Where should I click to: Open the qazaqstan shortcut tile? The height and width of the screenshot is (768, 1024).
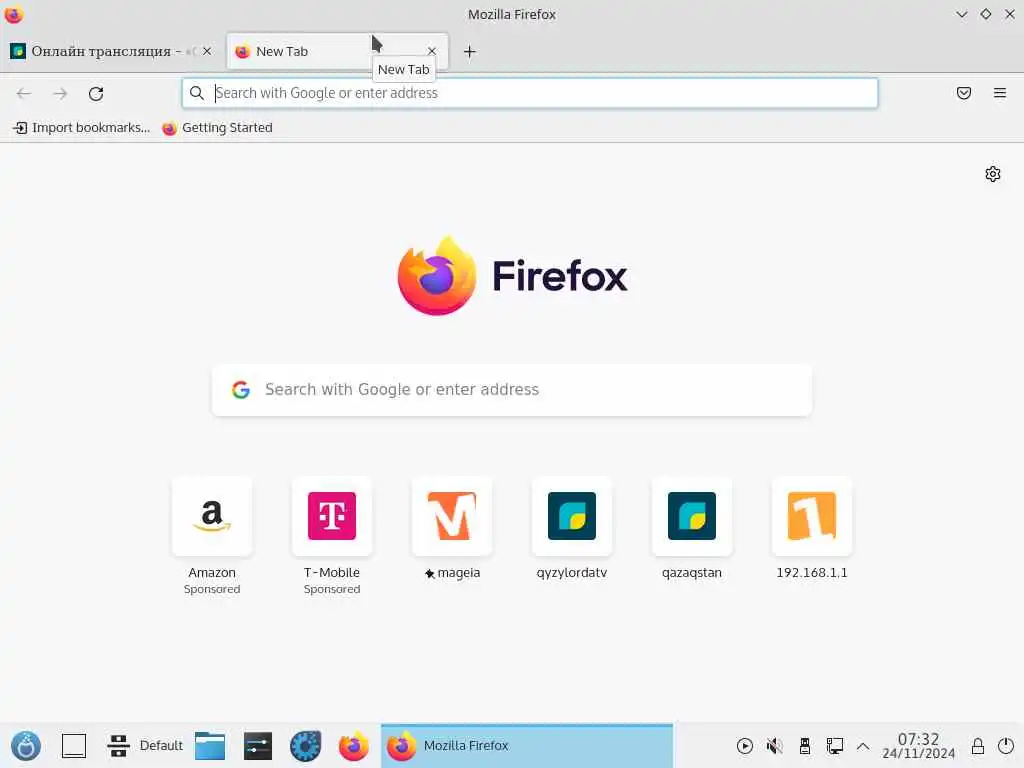[x=692, y=517]
